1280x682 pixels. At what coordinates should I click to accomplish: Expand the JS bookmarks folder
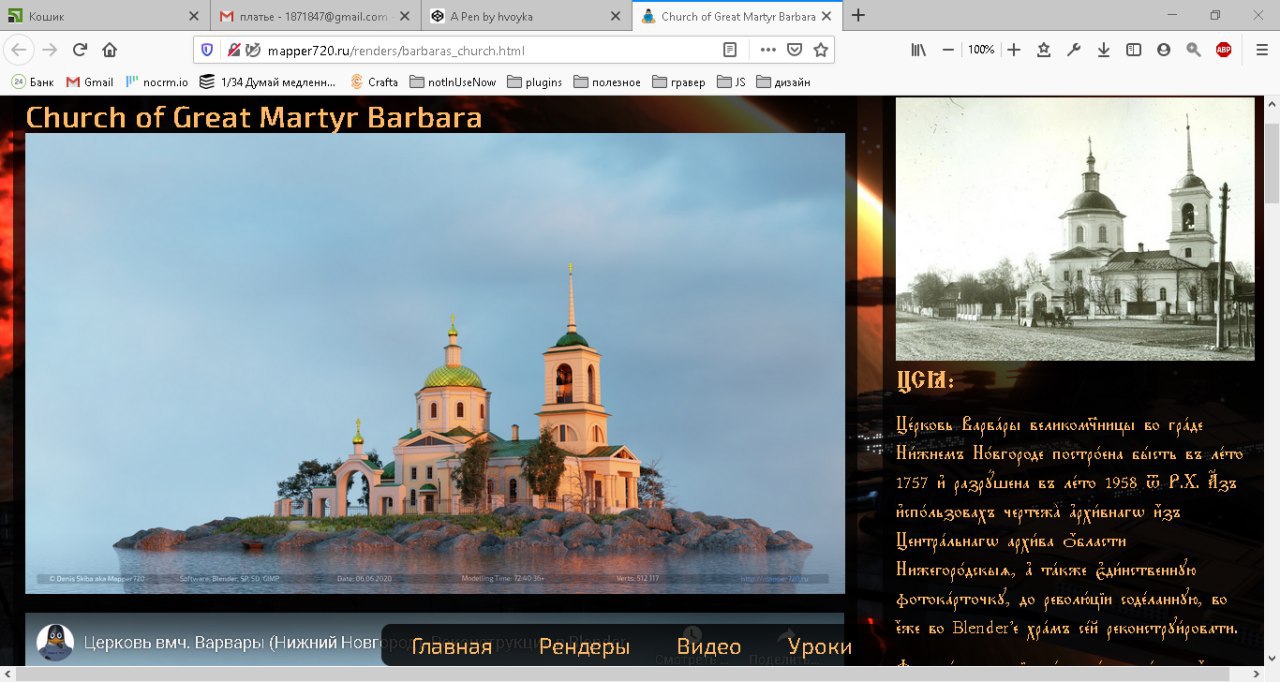point(732,82)
